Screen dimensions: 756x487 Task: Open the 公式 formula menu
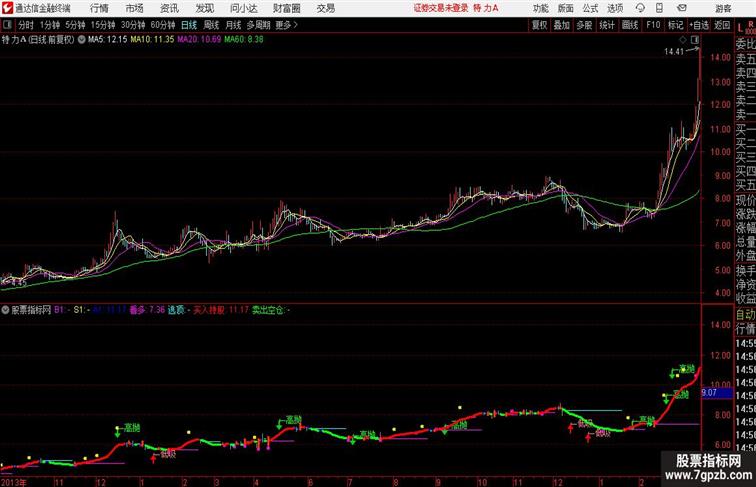tap(590, 8)
